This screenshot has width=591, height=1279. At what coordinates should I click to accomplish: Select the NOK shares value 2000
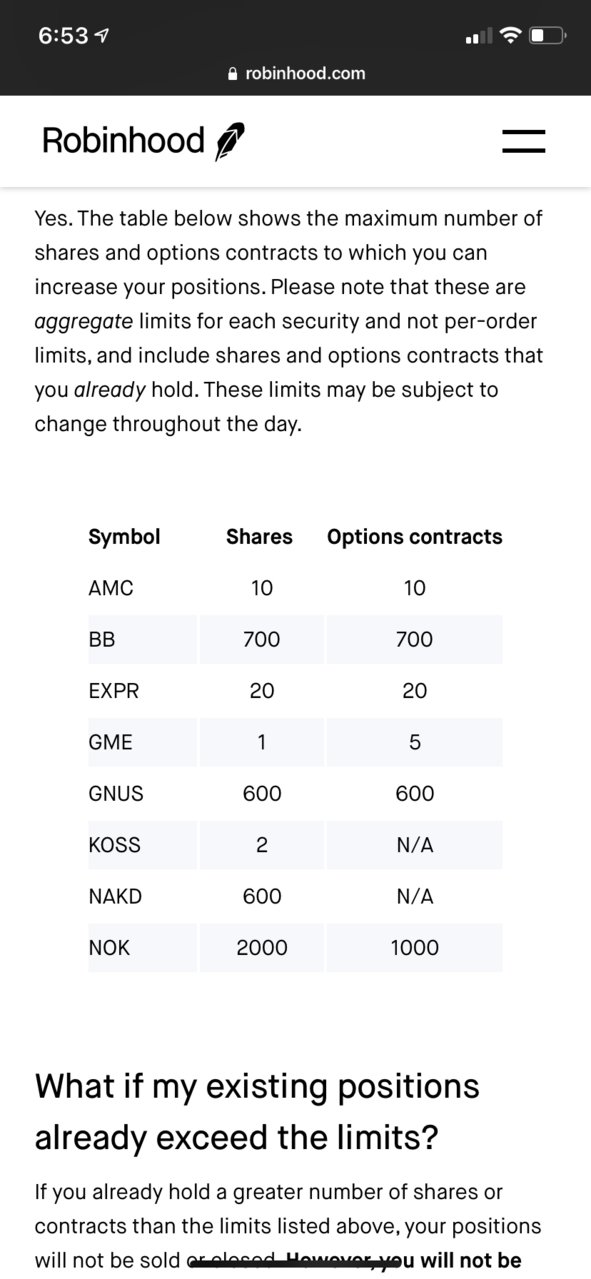pos(262,947)
